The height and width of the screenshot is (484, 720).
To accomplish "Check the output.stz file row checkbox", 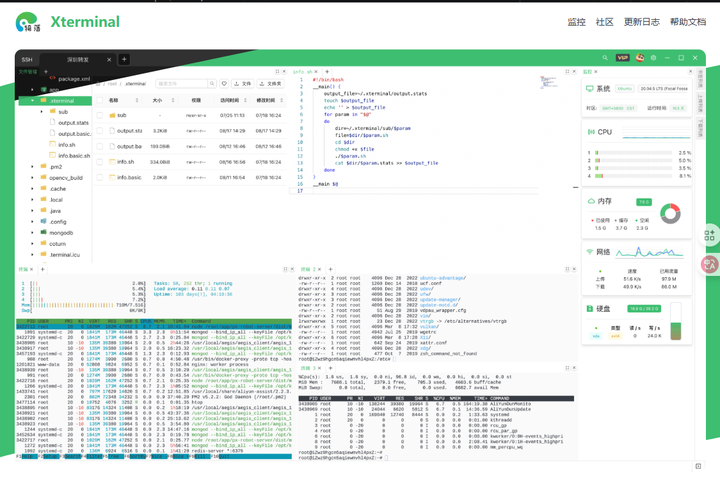I will click(x=100, y=131).
